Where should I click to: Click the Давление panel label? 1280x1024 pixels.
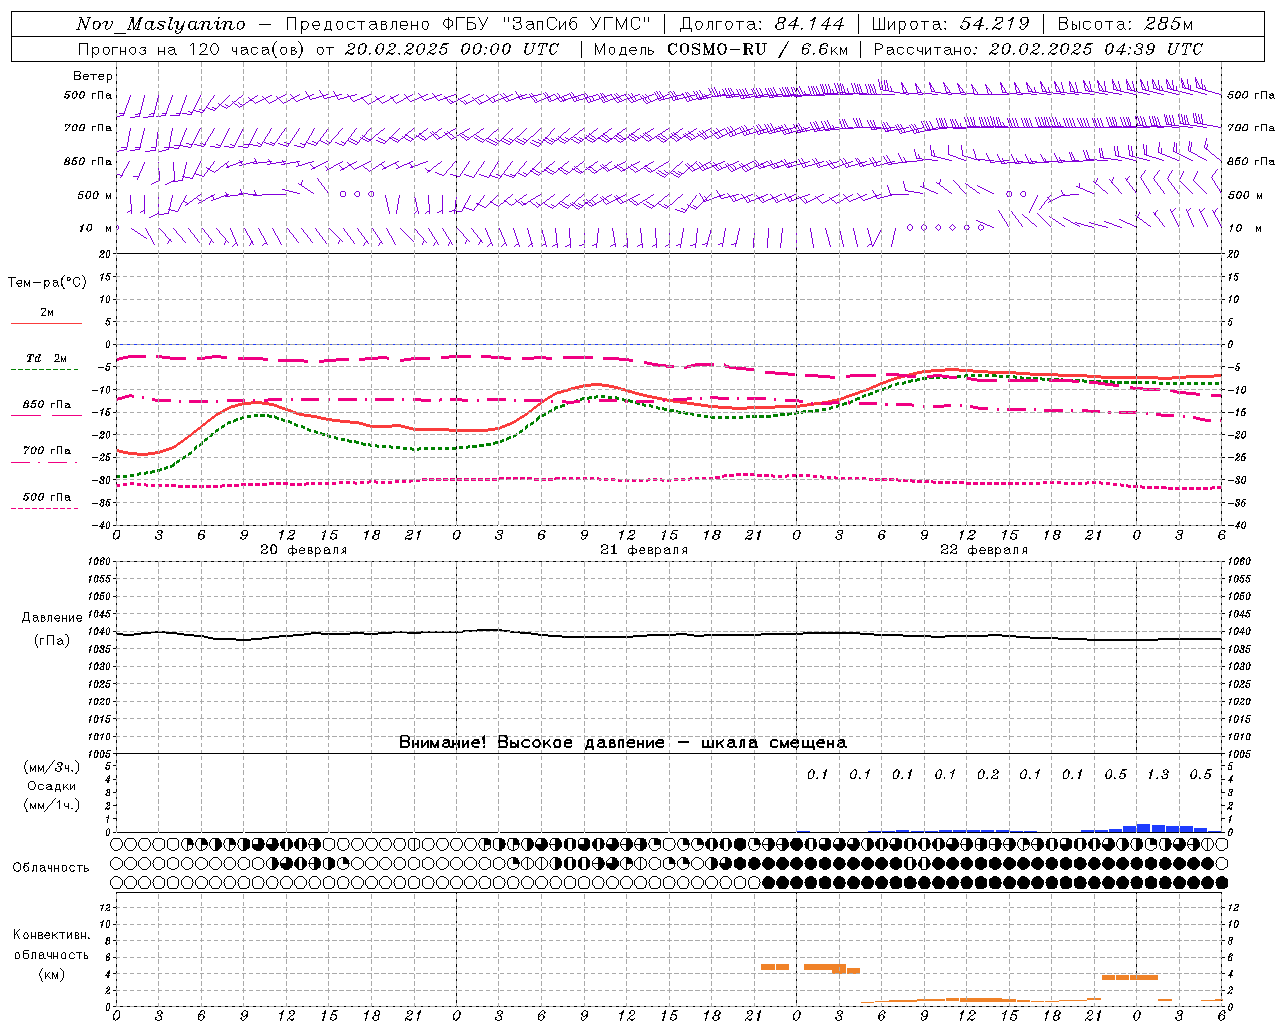(52, 618)
